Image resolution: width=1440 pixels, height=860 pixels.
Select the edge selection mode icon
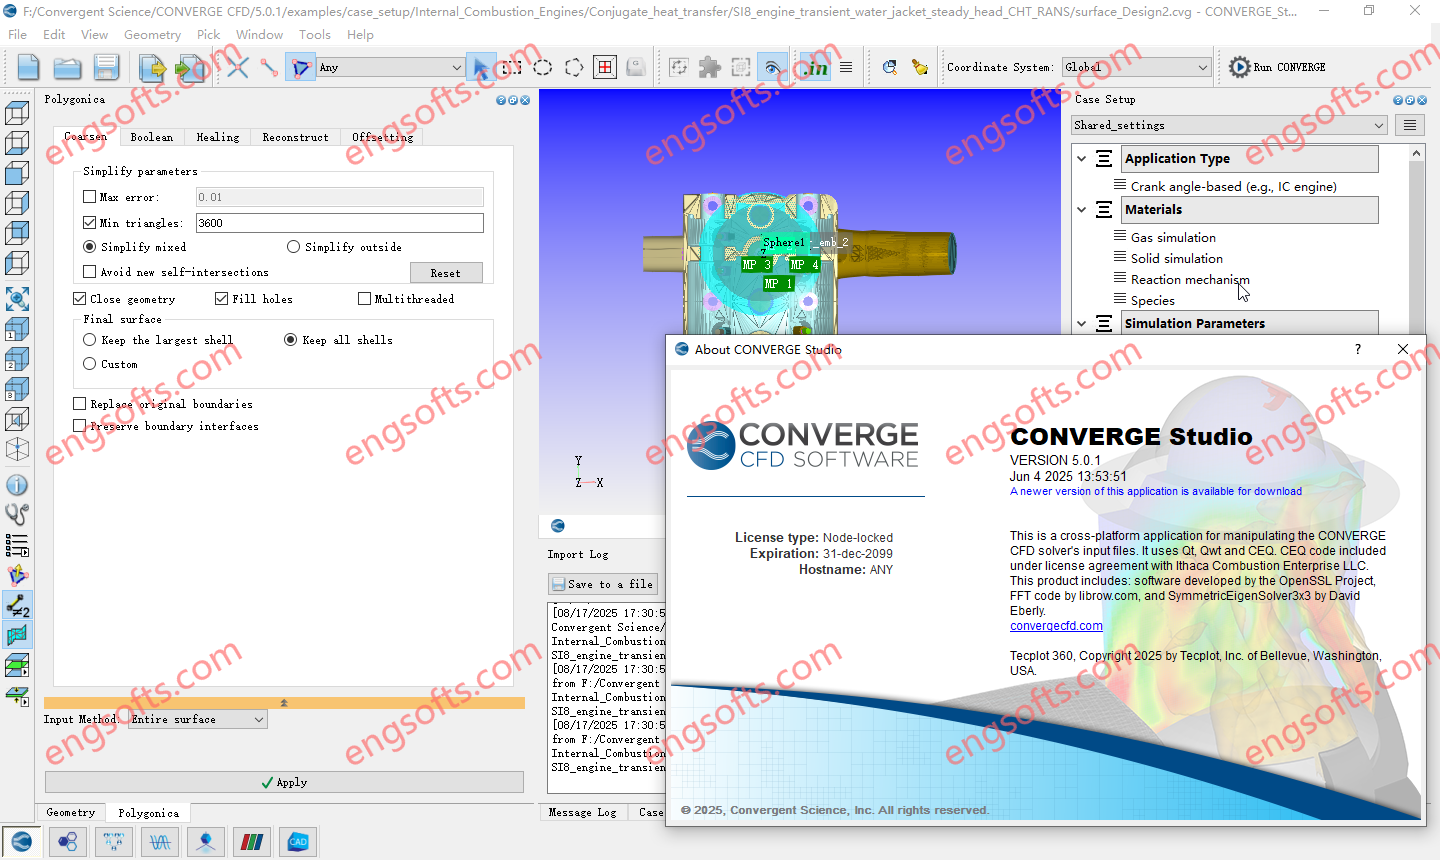tap(269, 67)
